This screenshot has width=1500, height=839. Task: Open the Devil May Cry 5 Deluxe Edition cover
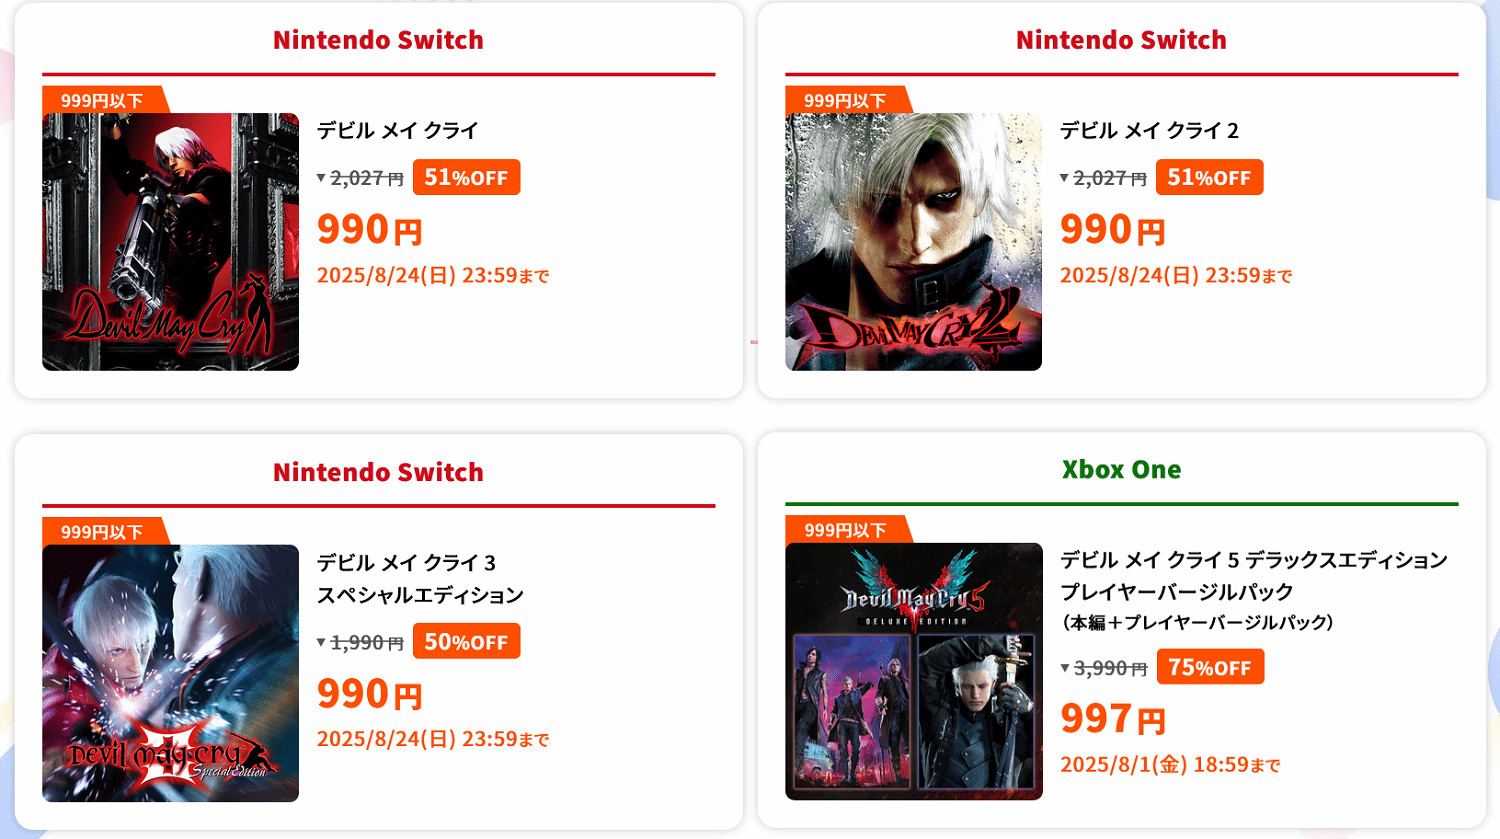pos(913,671)
